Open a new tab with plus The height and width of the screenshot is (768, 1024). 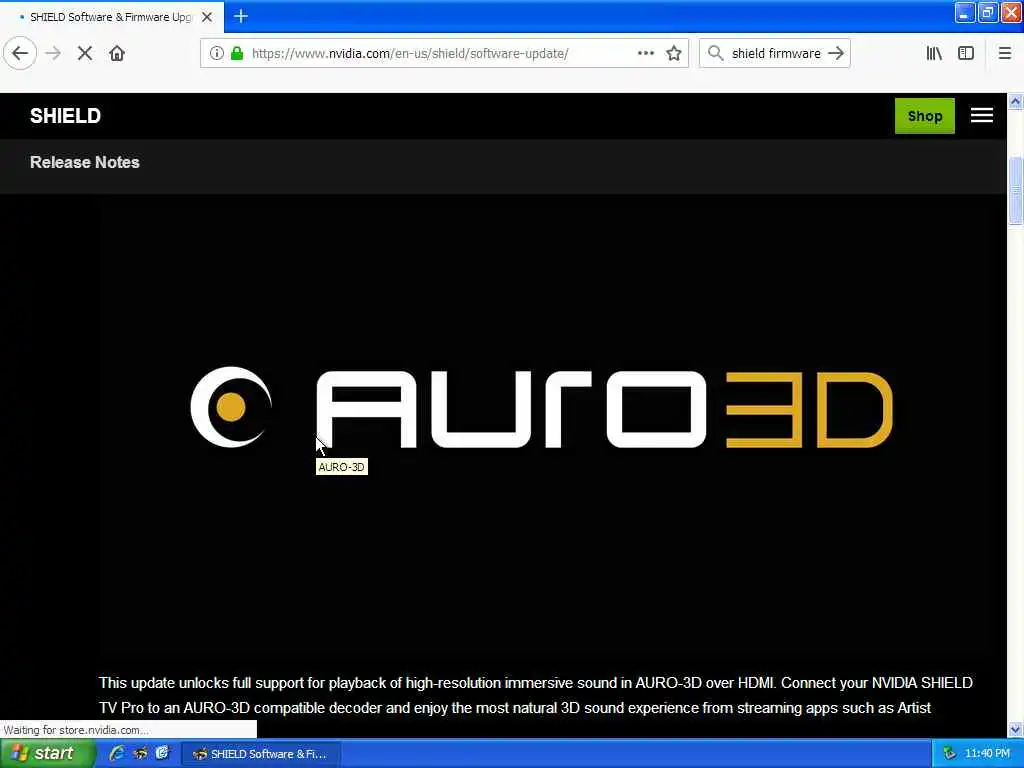point(240,16)
